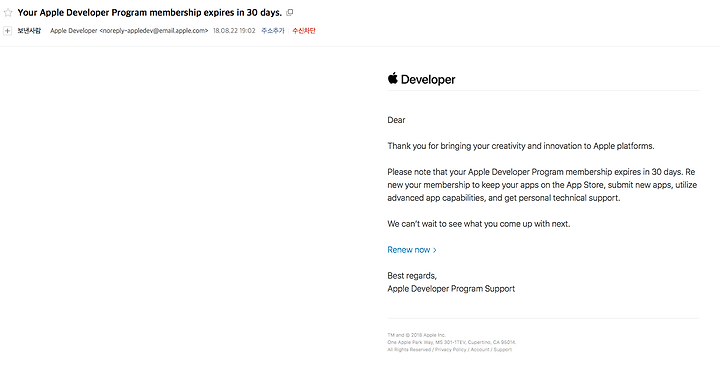Open the email in a new window icon

290,12
